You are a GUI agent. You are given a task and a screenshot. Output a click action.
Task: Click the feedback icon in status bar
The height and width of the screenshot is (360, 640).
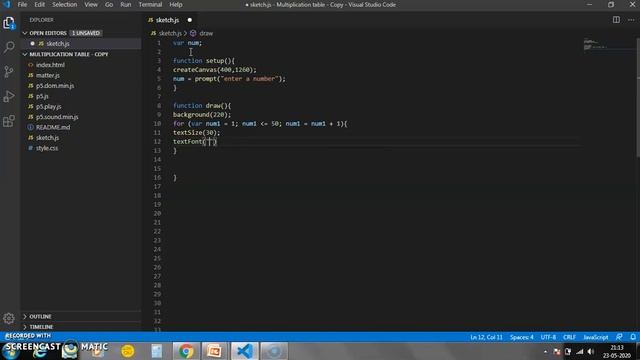coord(619,337)
